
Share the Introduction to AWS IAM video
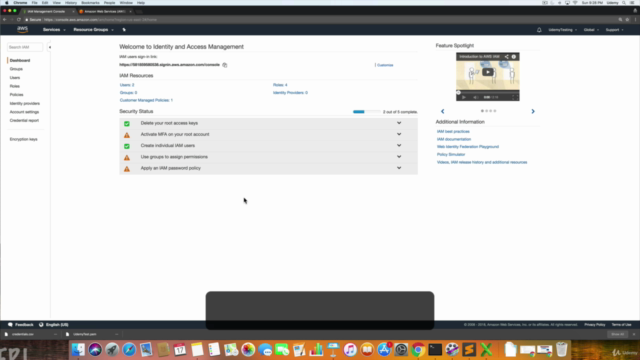[x=507, y=57]
